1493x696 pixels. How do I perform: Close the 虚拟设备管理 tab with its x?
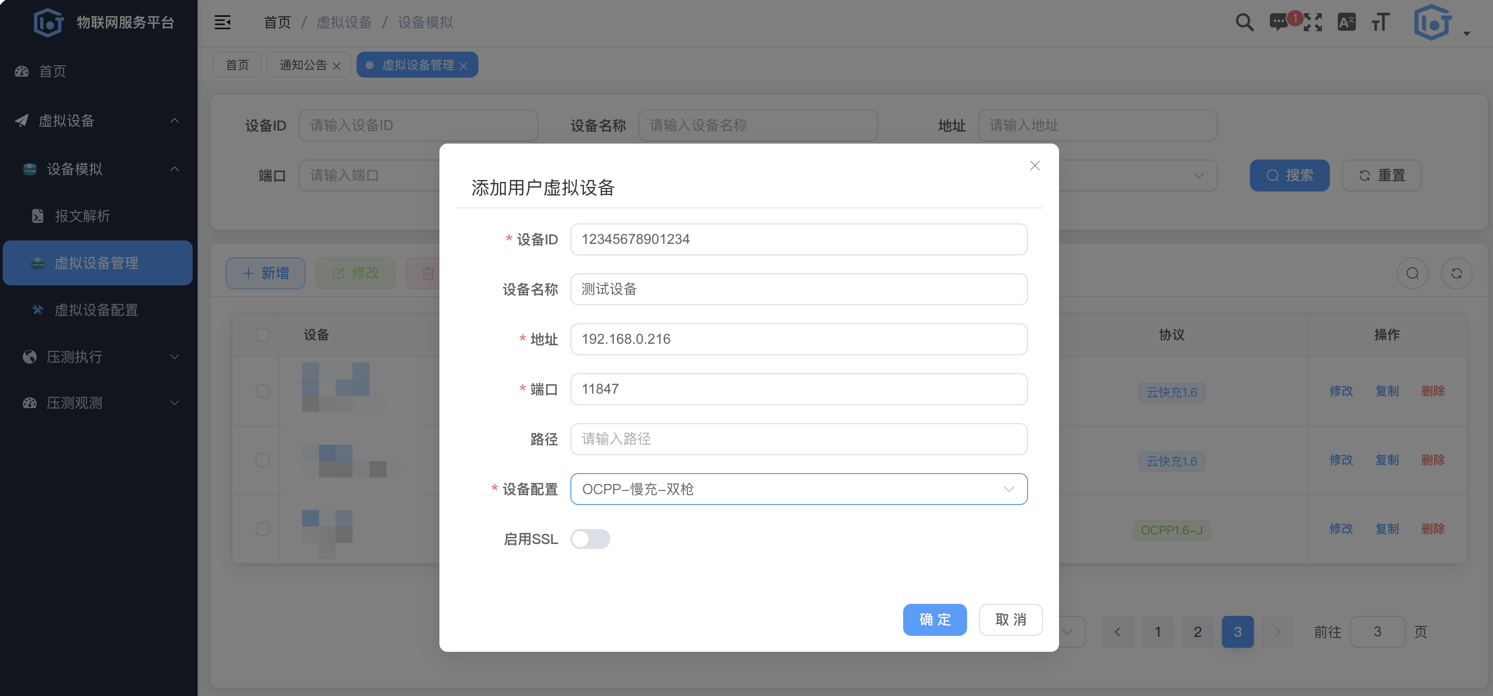[x=464, y=66]
